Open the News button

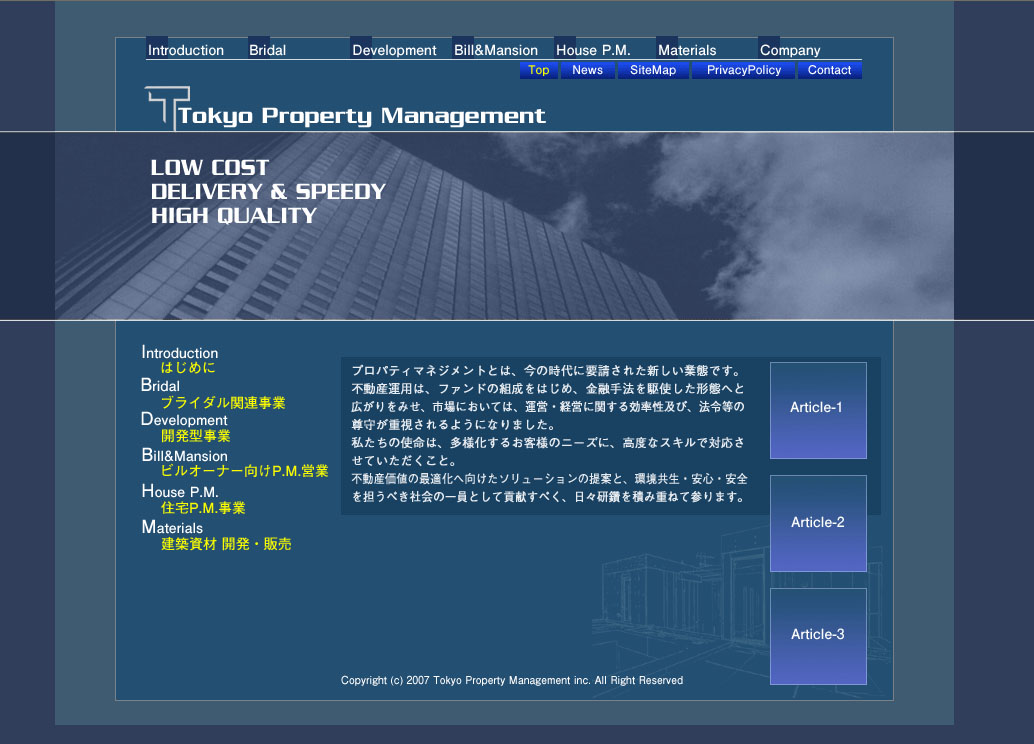click(x=587, y=70)
